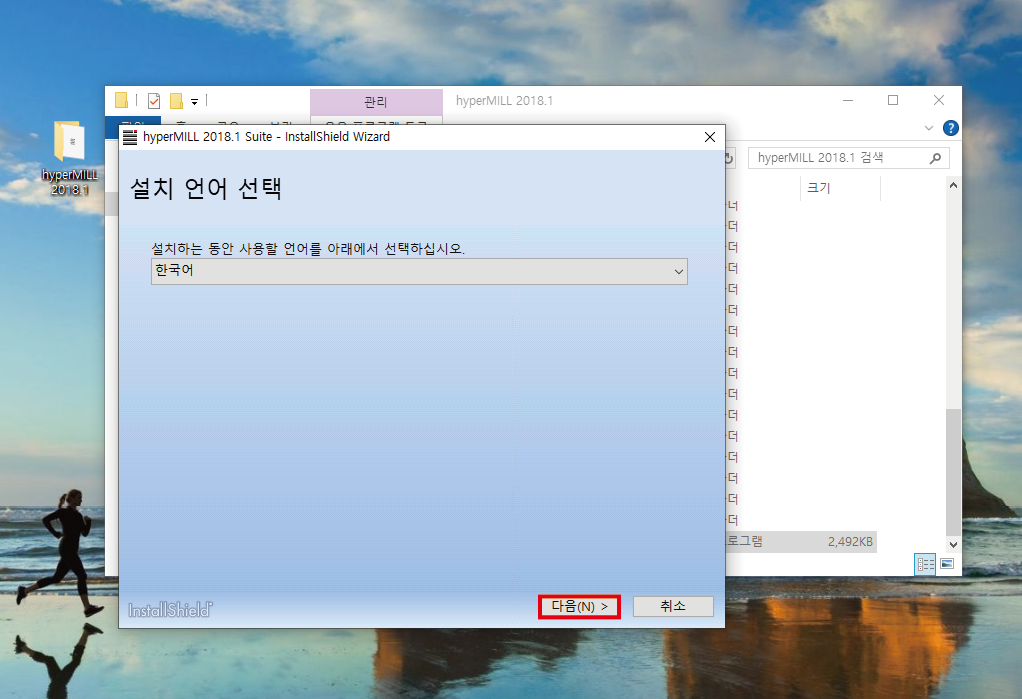The image size is (1022, 699).
Task: Open the 한국어 language dropdown
Action: click(419, 271)
